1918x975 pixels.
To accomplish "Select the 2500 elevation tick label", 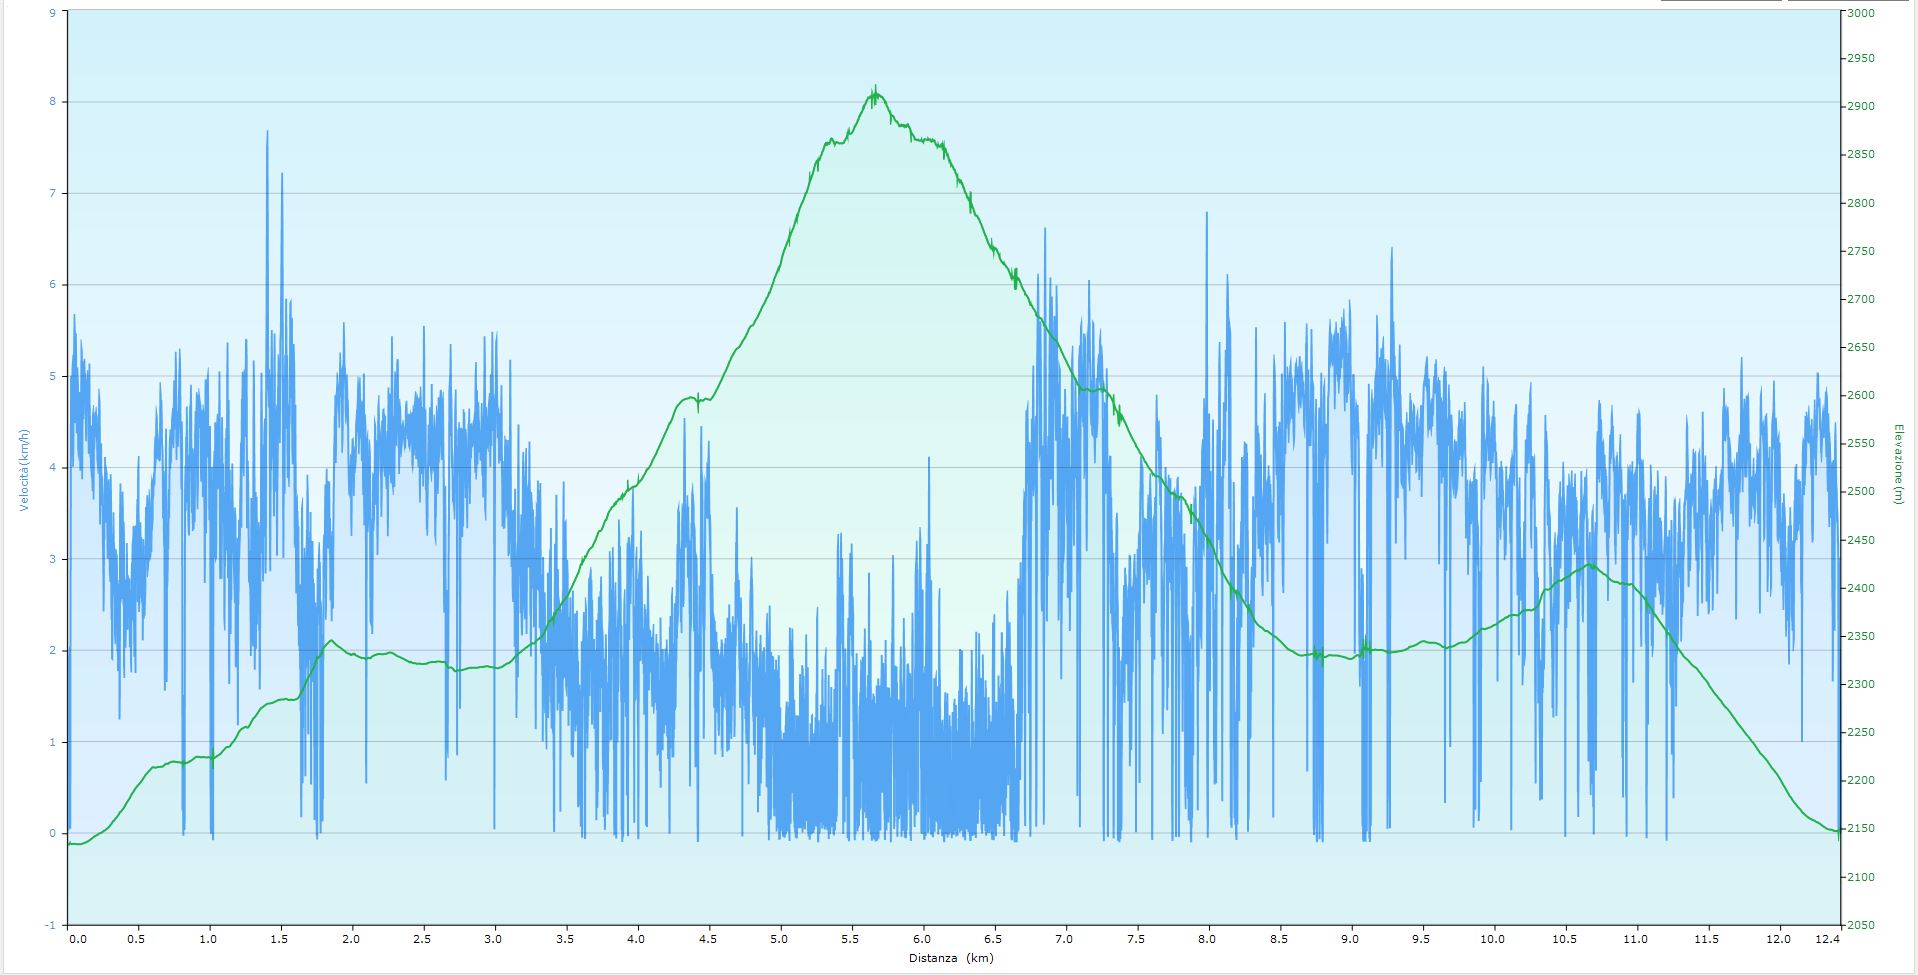I will coord(1860,492).
